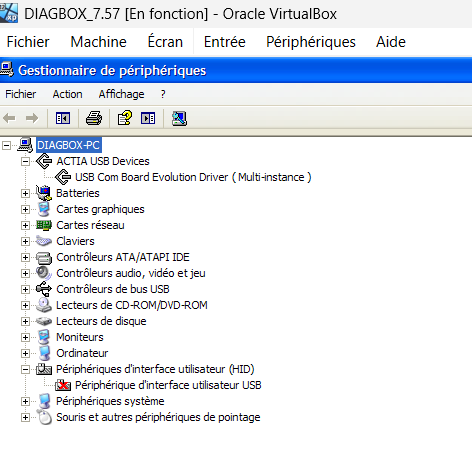
Task: Click the Contrôleurs de bus USB icon
Action: pos(44,289)
